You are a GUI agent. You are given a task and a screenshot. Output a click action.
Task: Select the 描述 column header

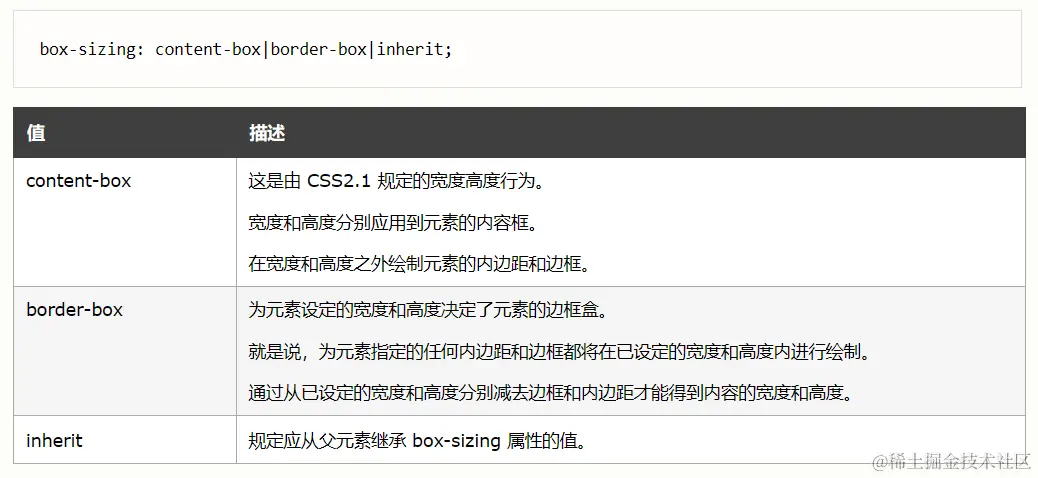click(x=267, y=133)
